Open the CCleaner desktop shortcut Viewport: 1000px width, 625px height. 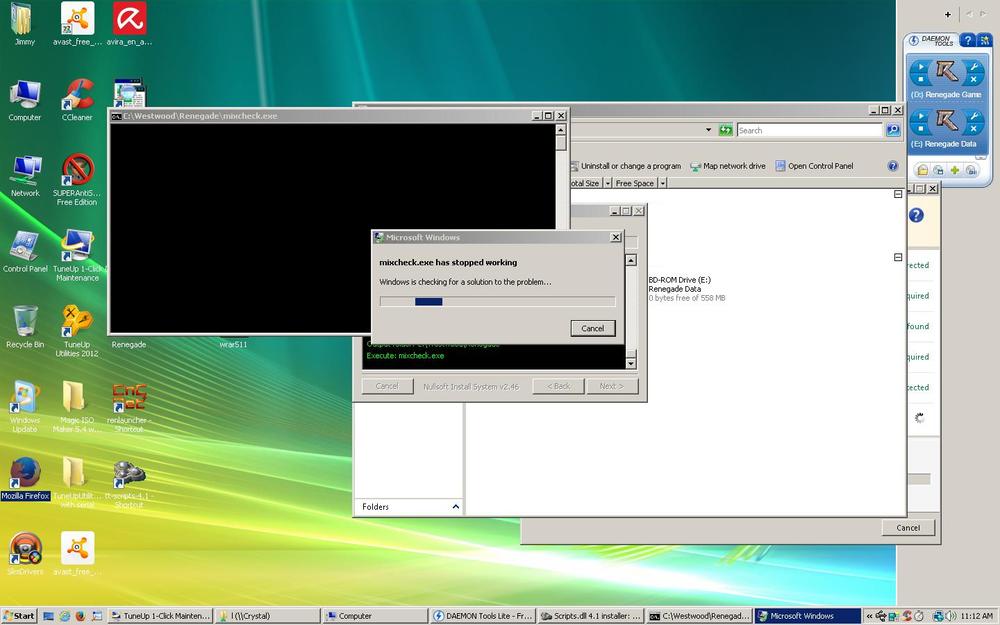(x=77, y=99)
